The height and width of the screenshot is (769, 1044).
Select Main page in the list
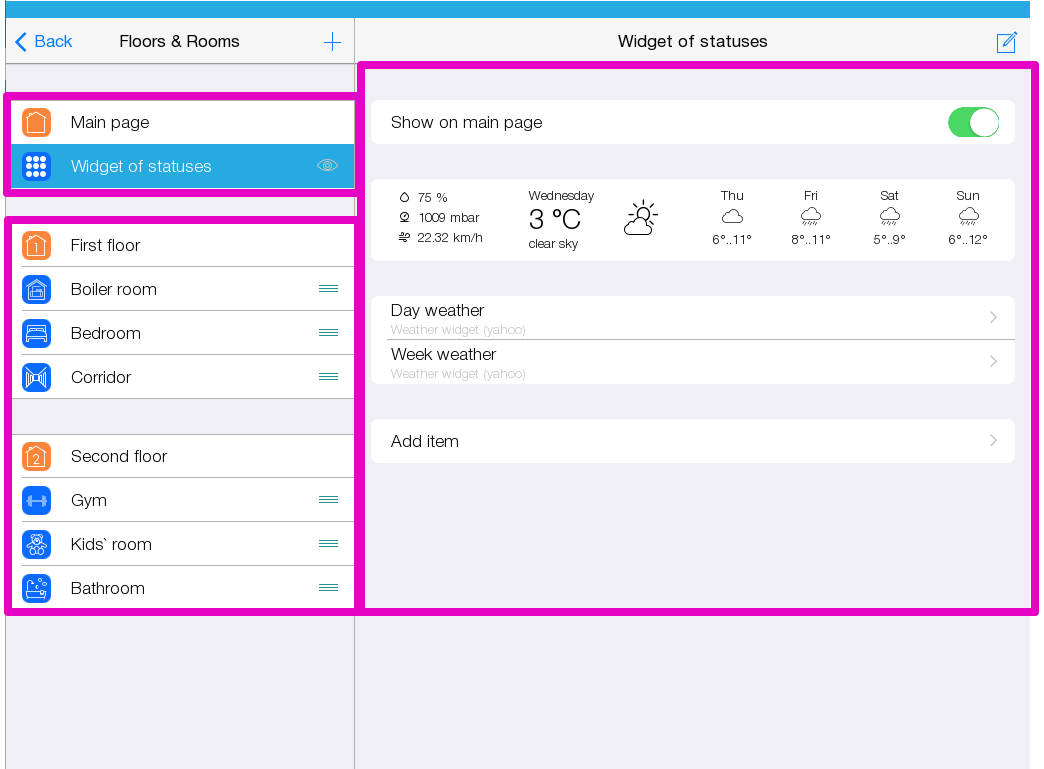(x=110, y=122)
